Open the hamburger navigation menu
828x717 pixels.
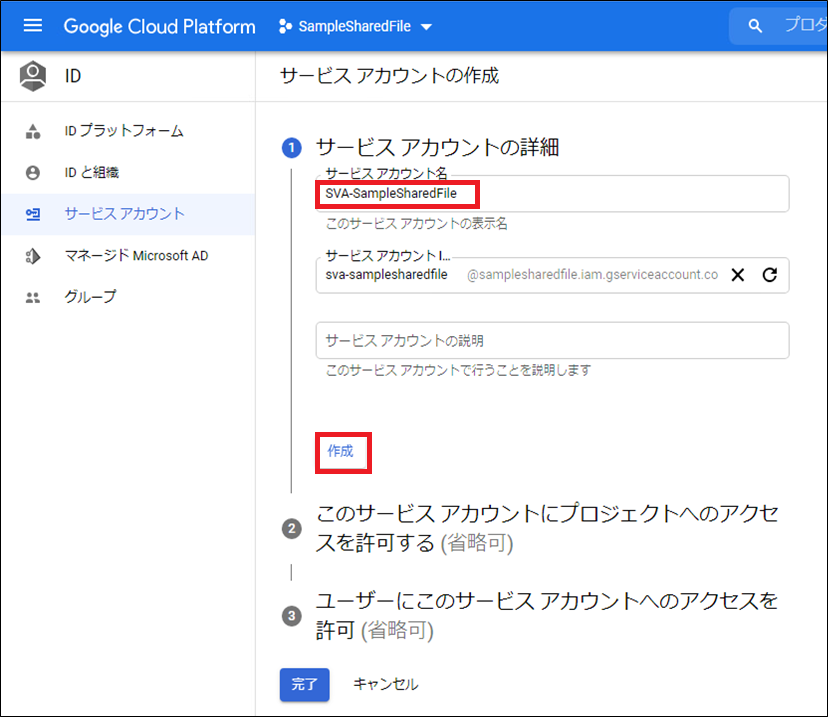(x=33, y=25)
